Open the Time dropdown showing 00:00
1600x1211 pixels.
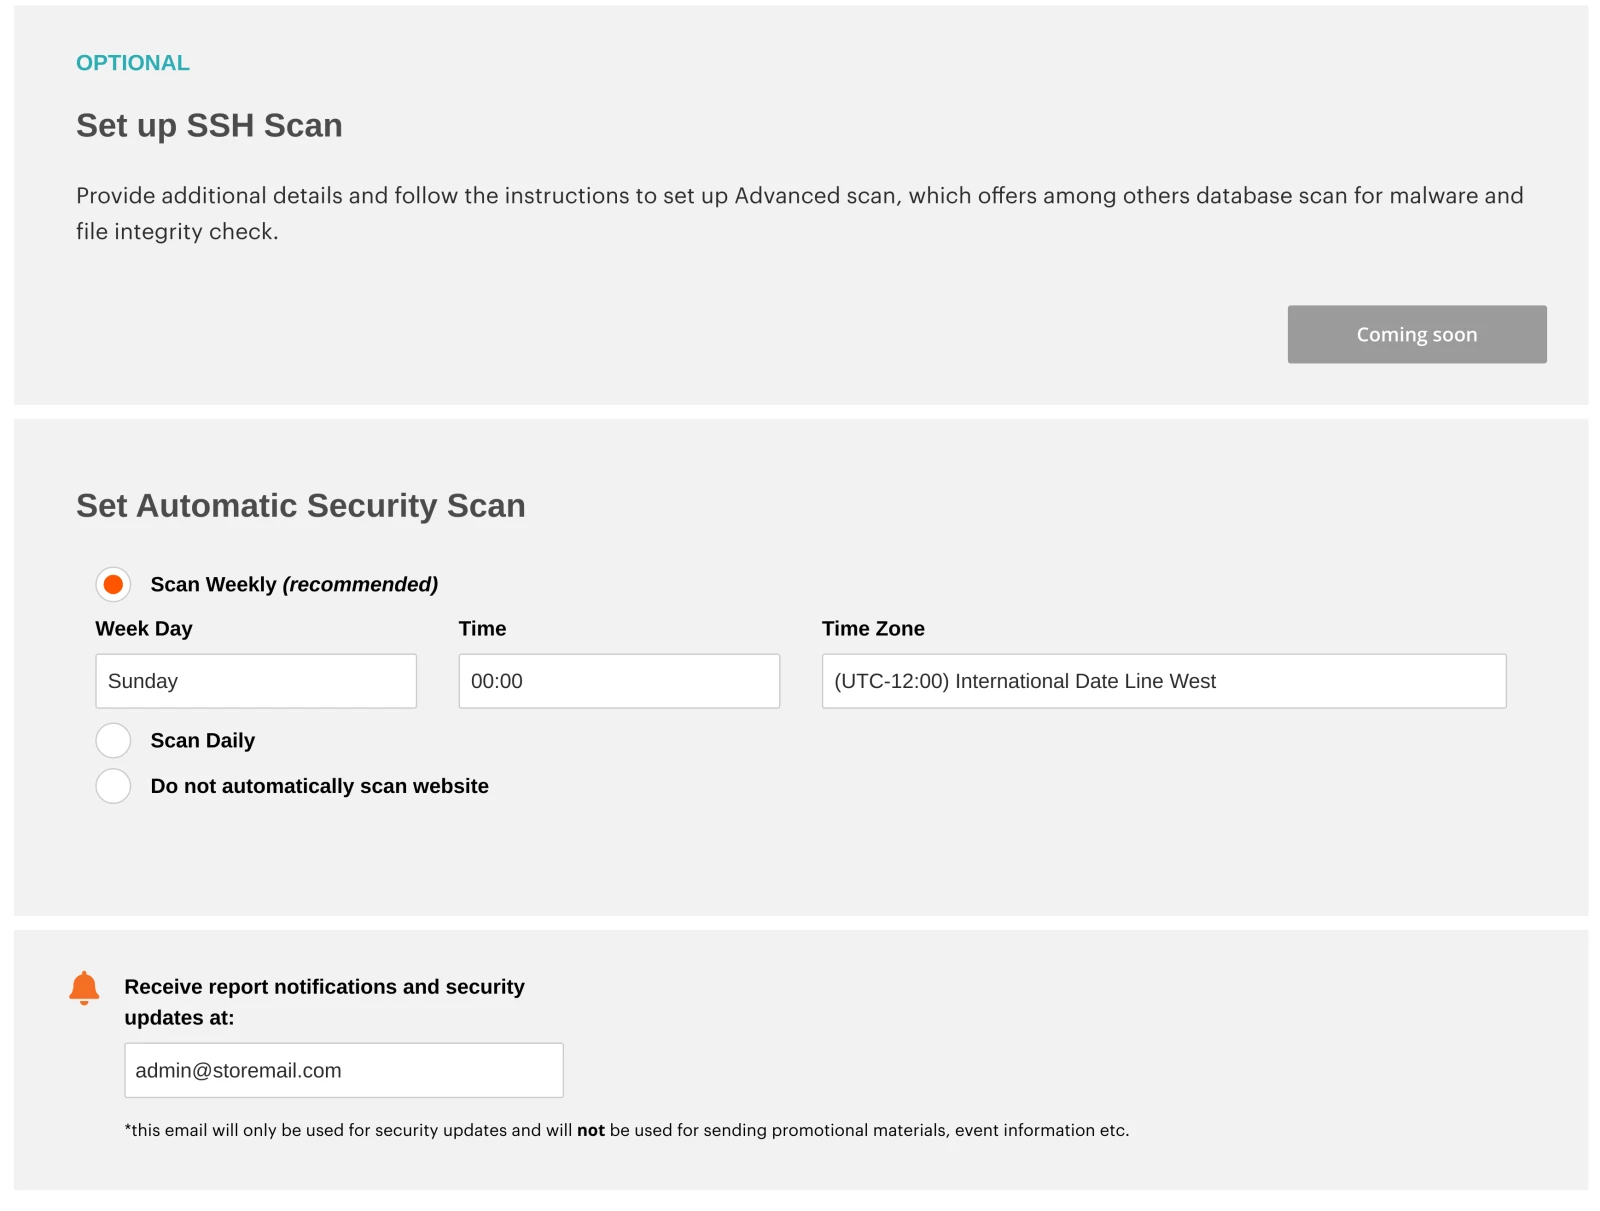619,681
